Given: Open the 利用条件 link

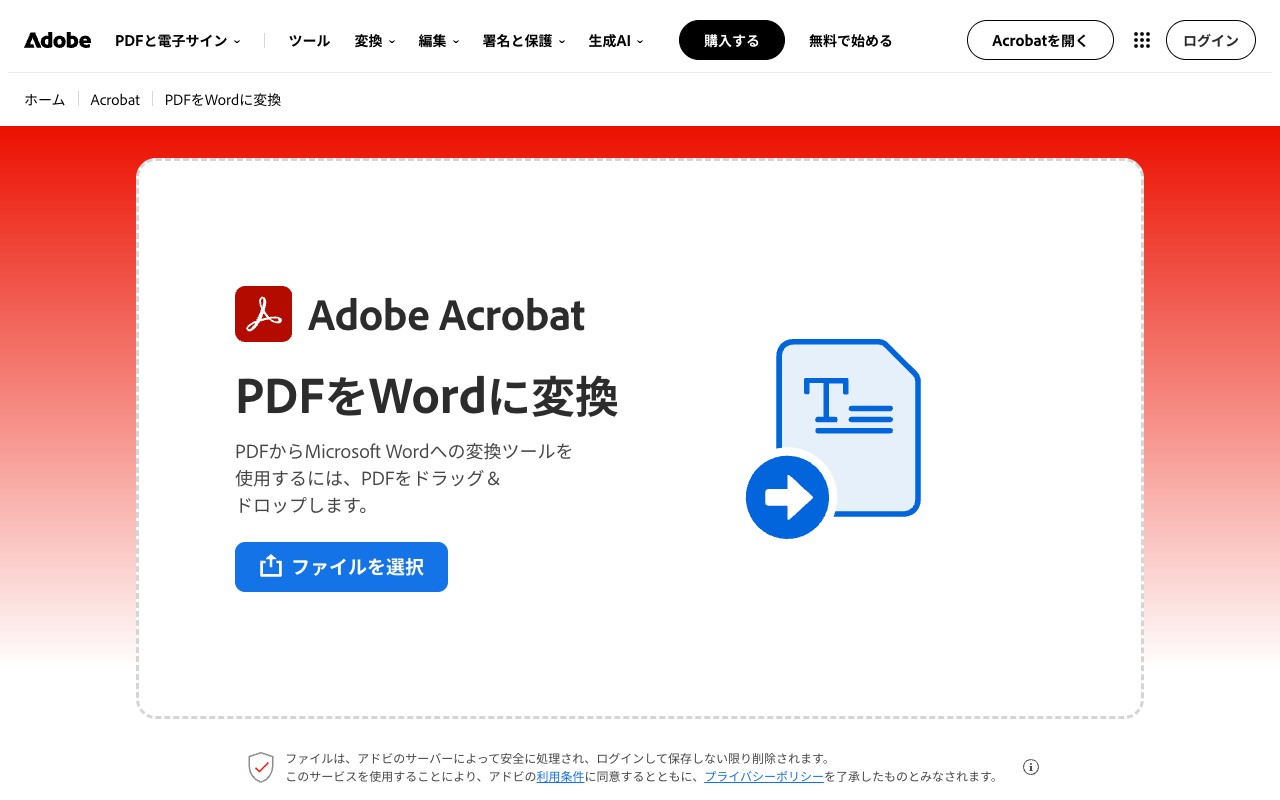Looking at the screenshot, I should coord(561,776).
